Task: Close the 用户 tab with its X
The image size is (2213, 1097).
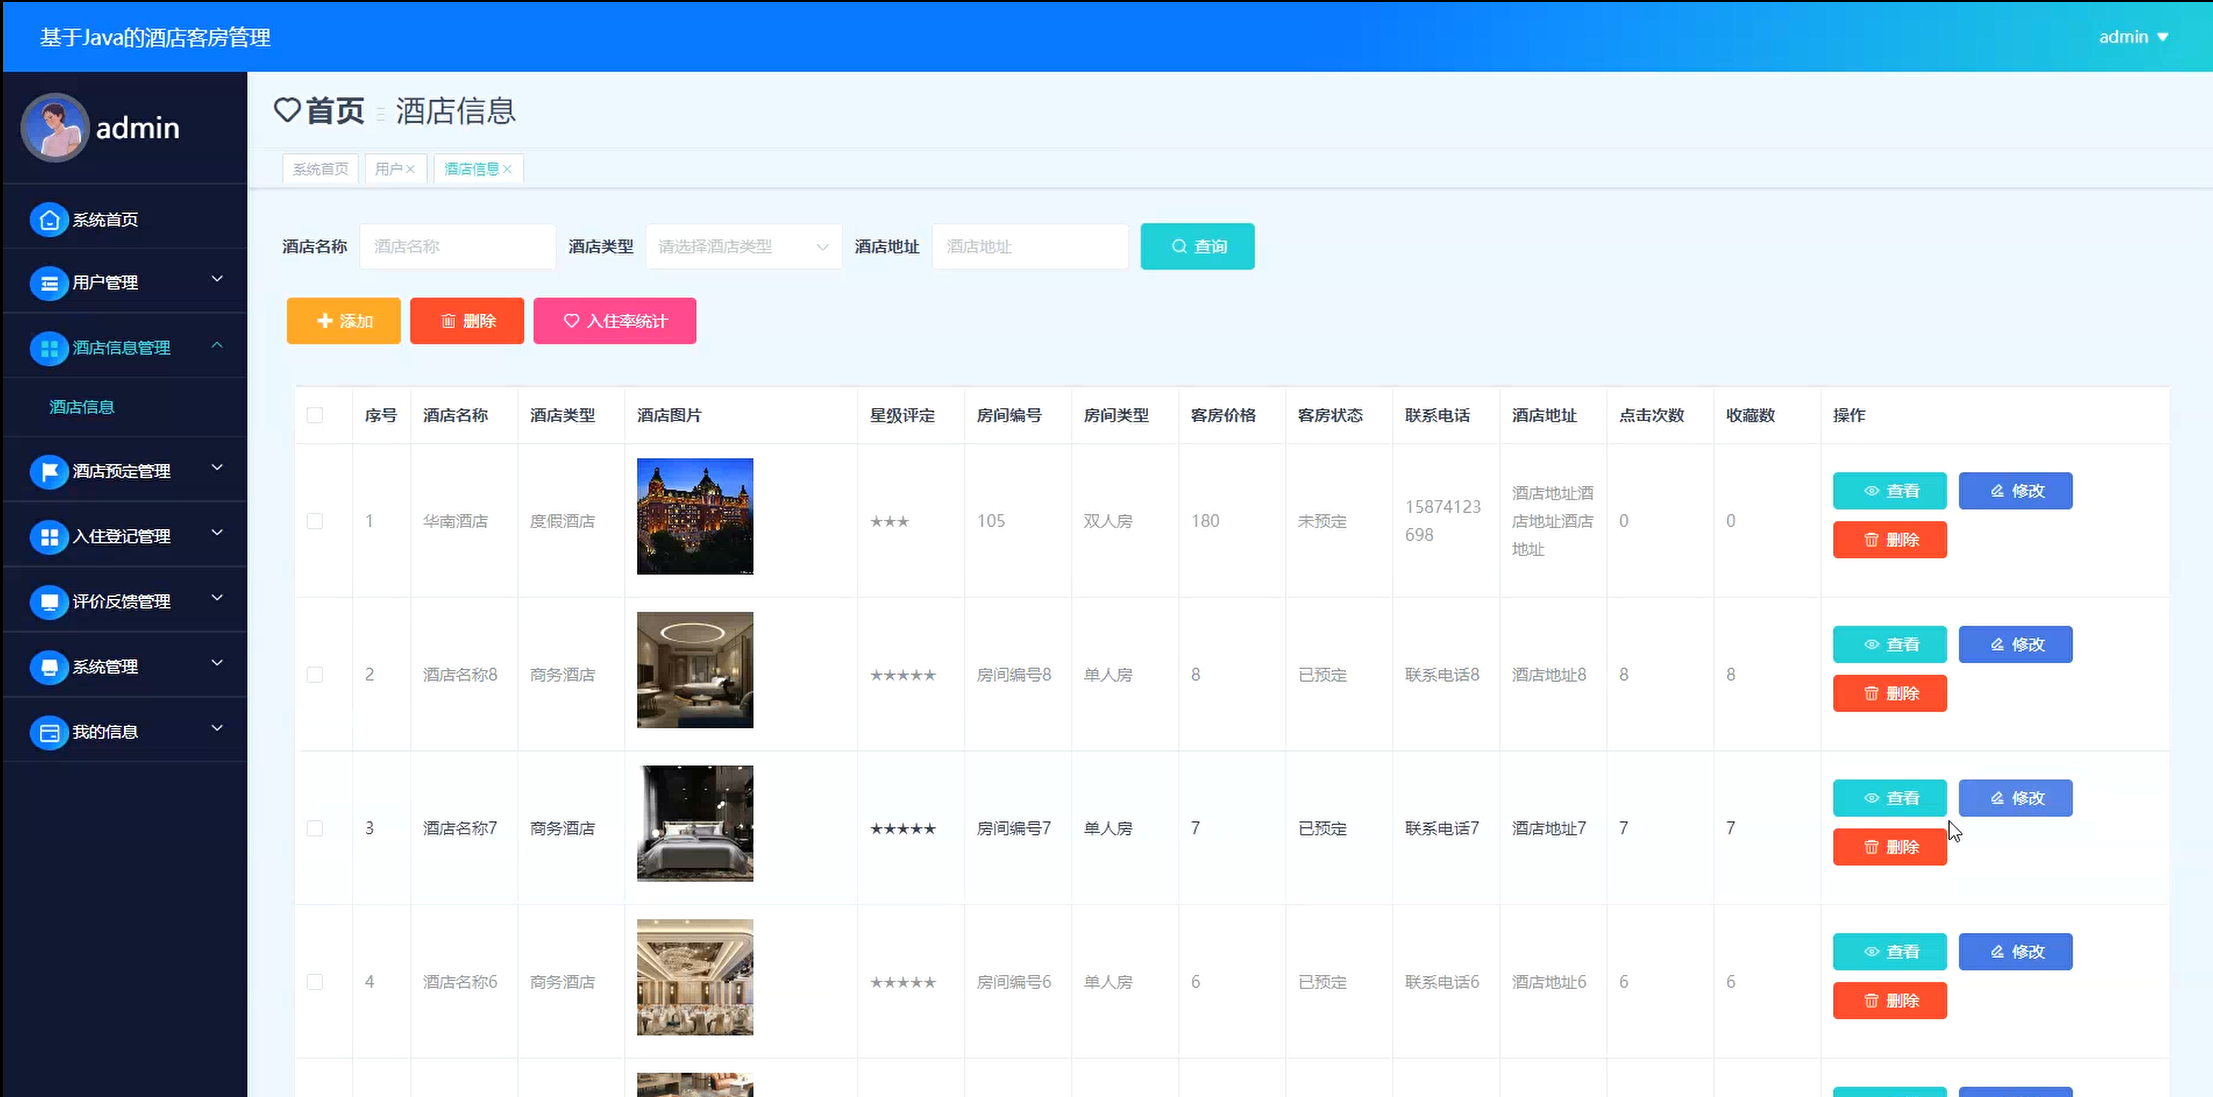Action: click(x=410, y=169)
